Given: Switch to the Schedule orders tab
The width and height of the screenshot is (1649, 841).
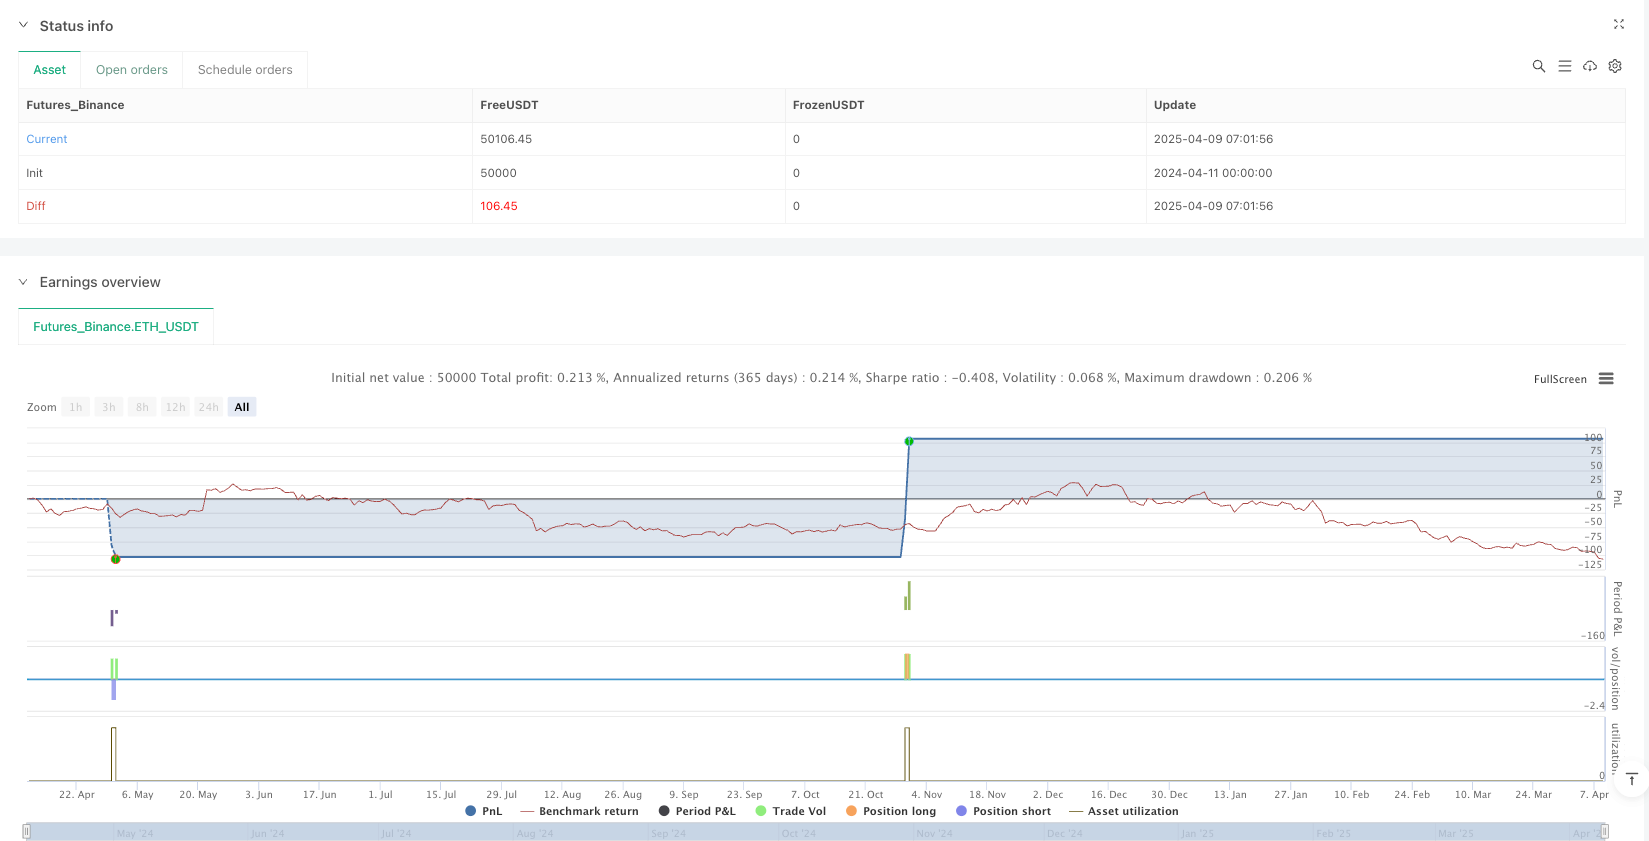Looking at the screenshot, I should pos(245,70).
